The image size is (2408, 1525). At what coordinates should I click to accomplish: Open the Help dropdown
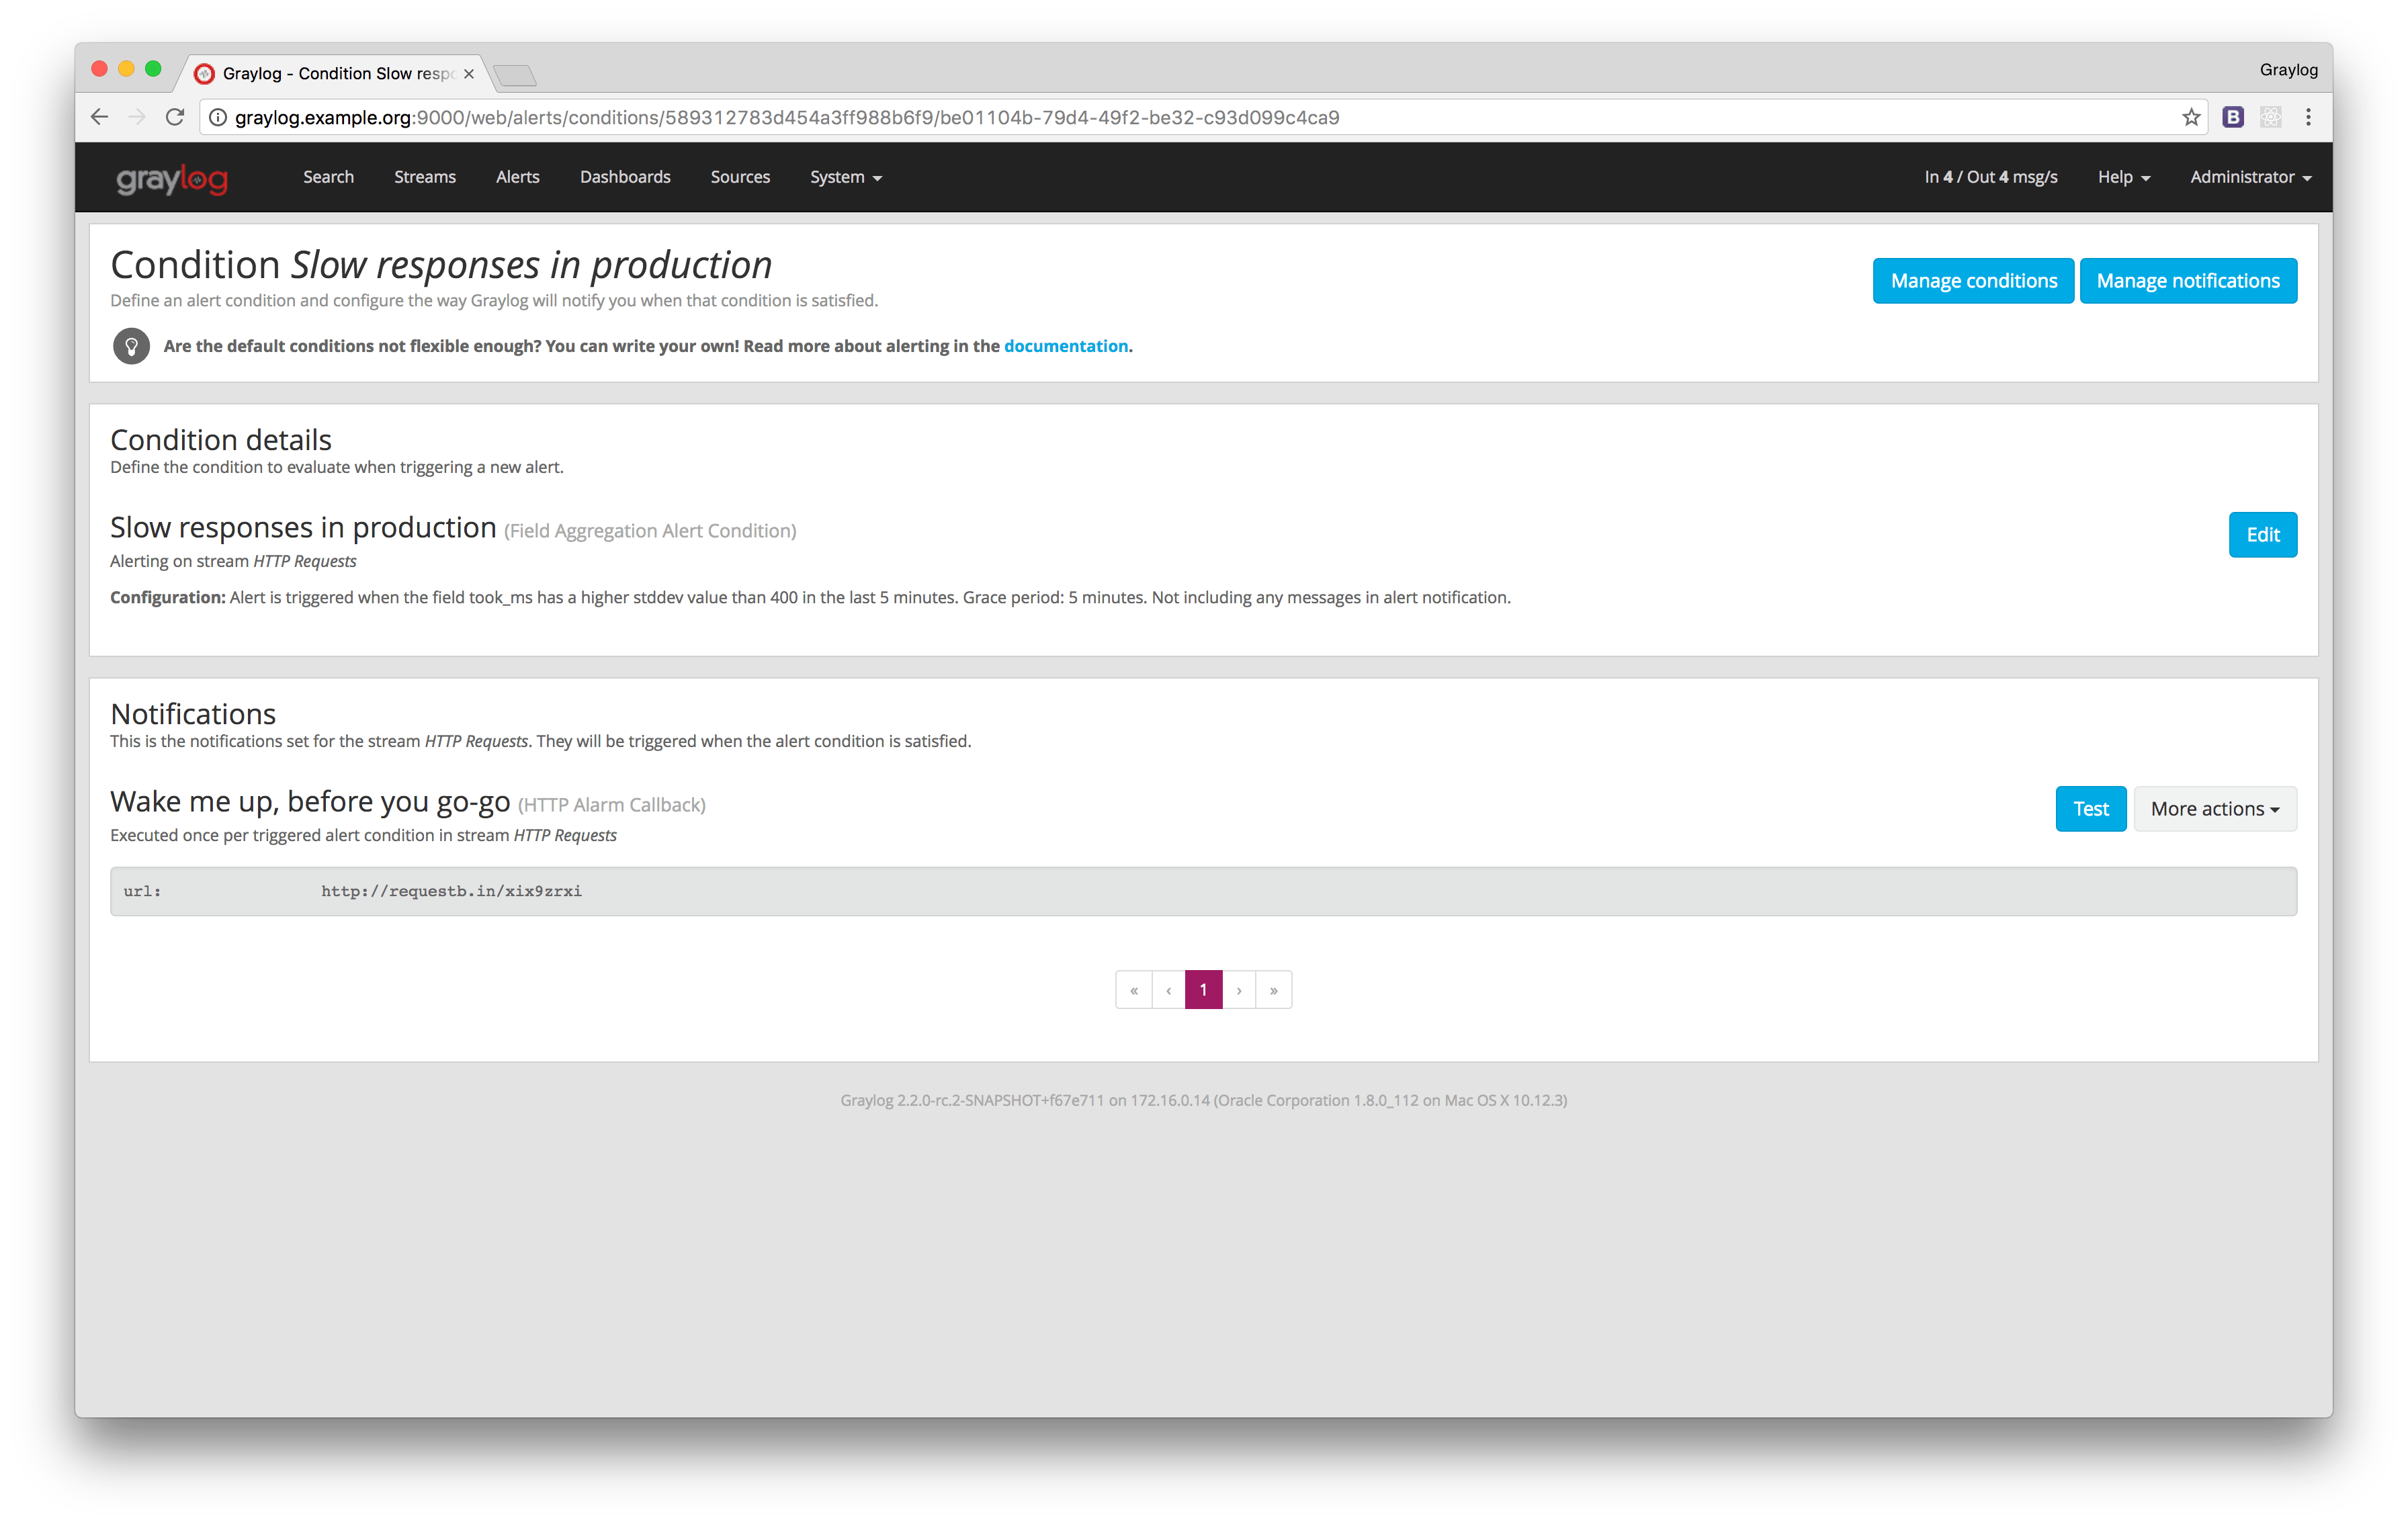pos(2123,177)
